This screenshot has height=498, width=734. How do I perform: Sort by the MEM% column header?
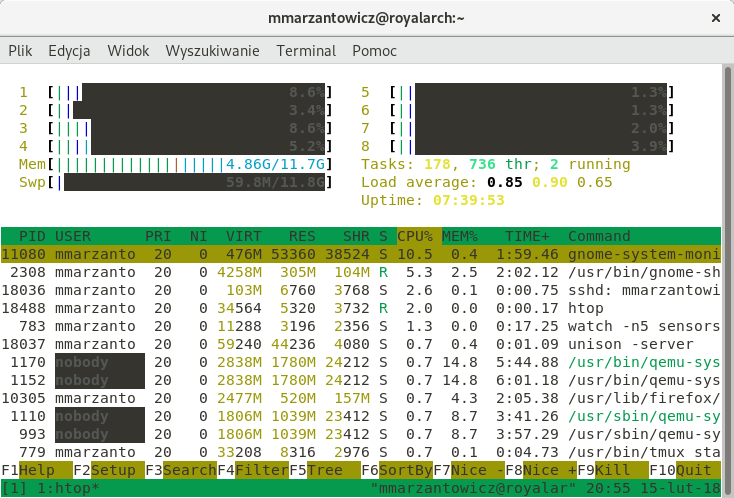coord(460,236)
